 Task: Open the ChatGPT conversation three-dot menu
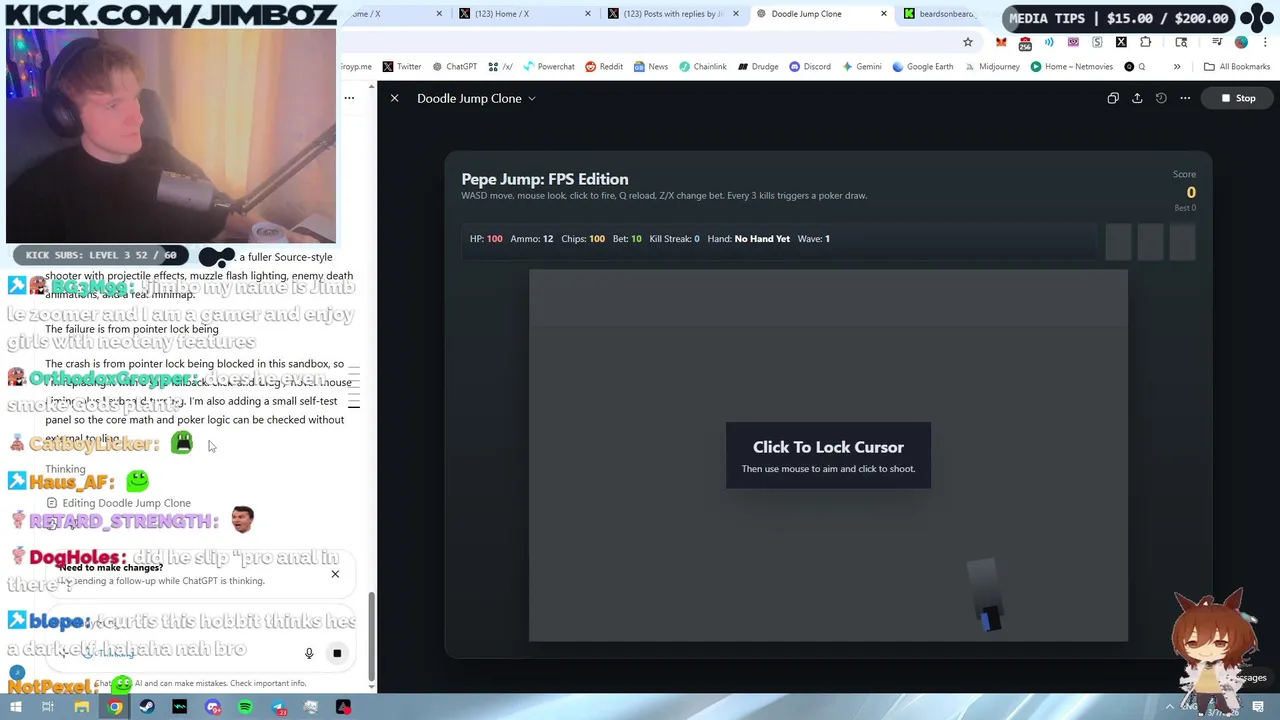click(x=349, y=98)
